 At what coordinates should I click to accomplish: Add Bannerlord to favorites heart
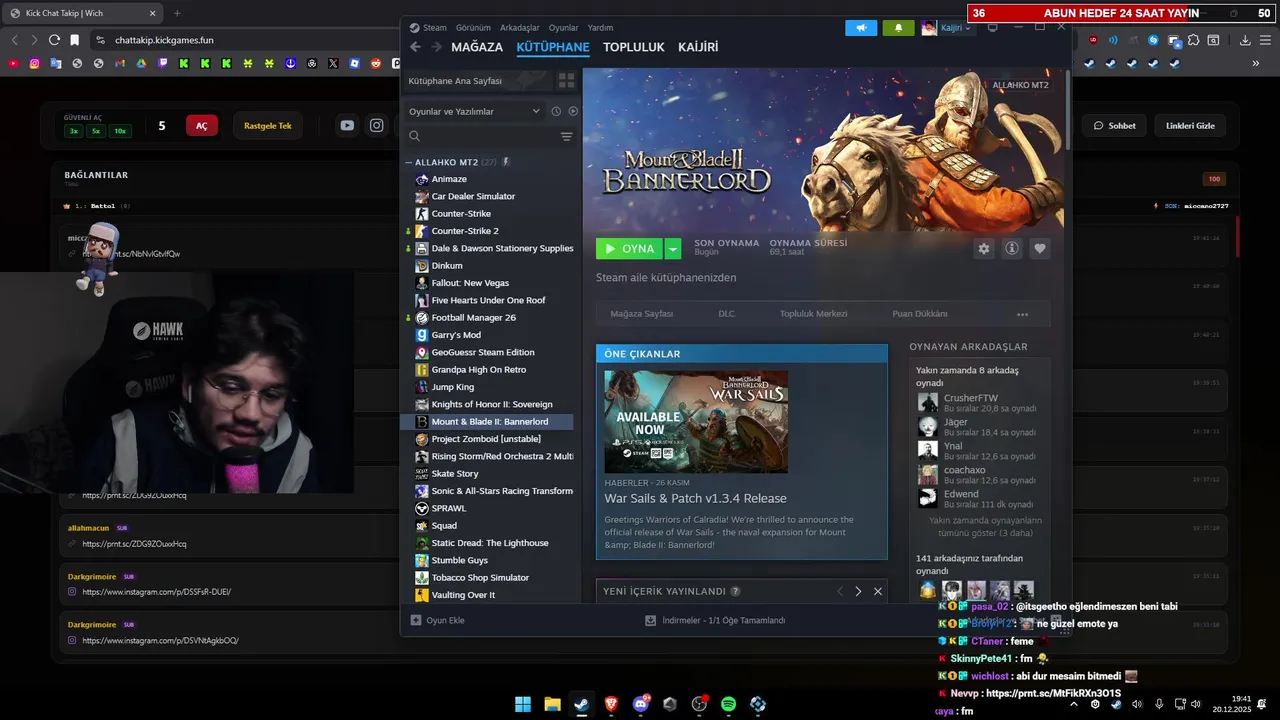pyautogui.click(x=1040, y=249)
